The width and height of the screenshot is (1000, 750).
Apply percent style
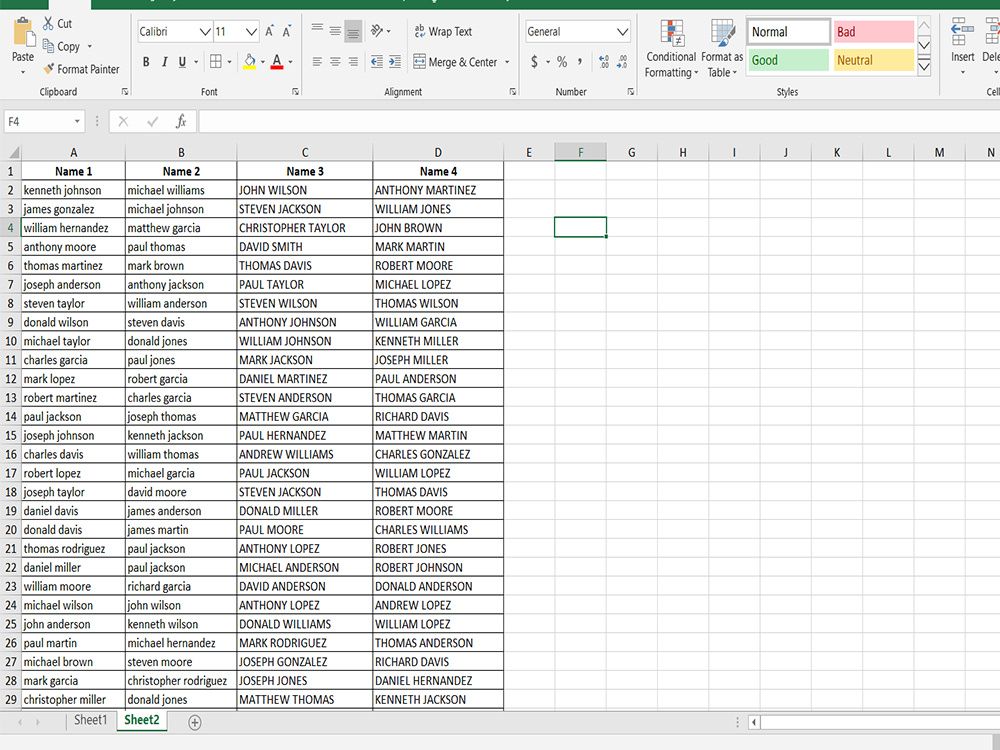[562, 62]
